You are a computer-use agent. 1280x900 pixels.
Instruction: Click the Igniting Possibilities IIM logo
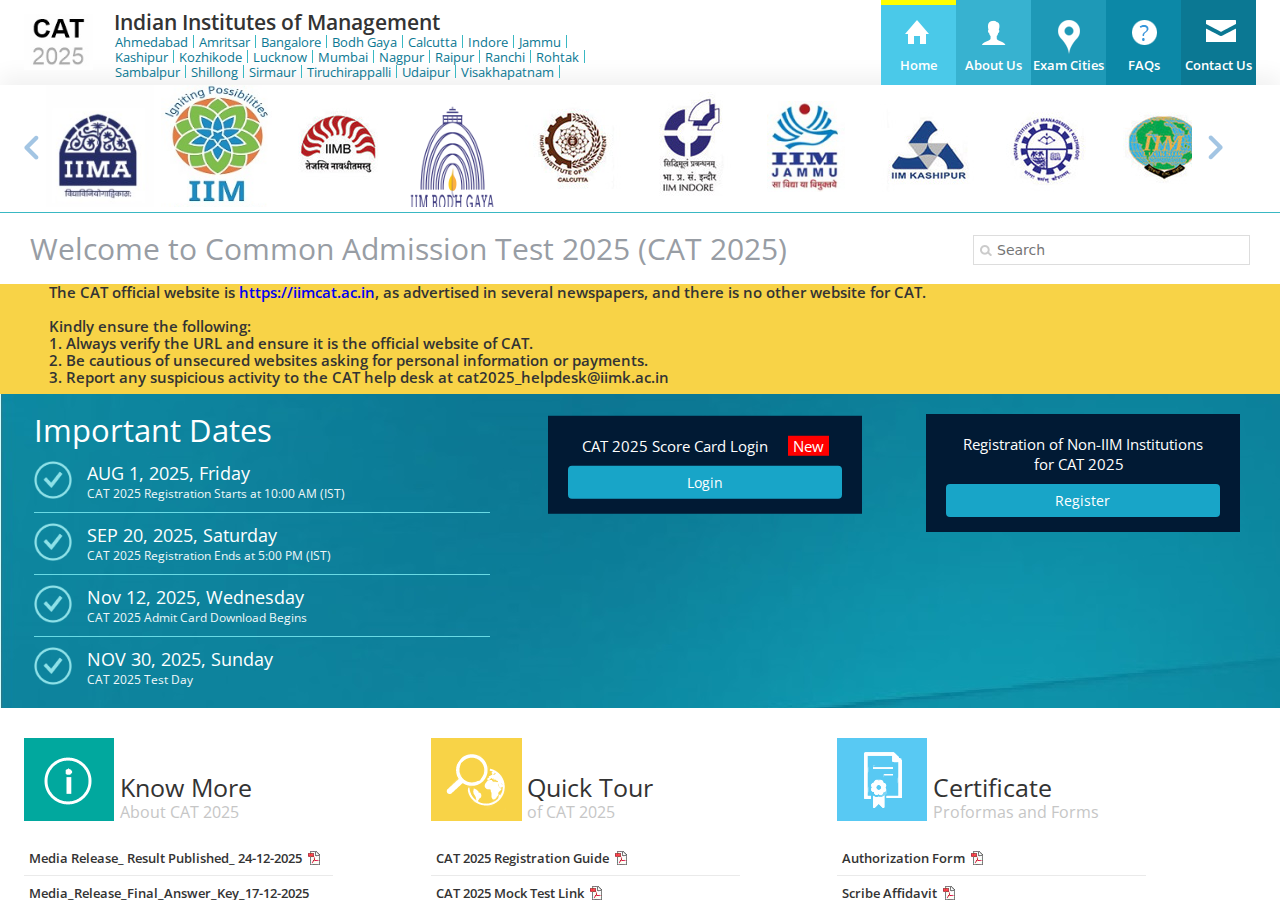(217, 144)
